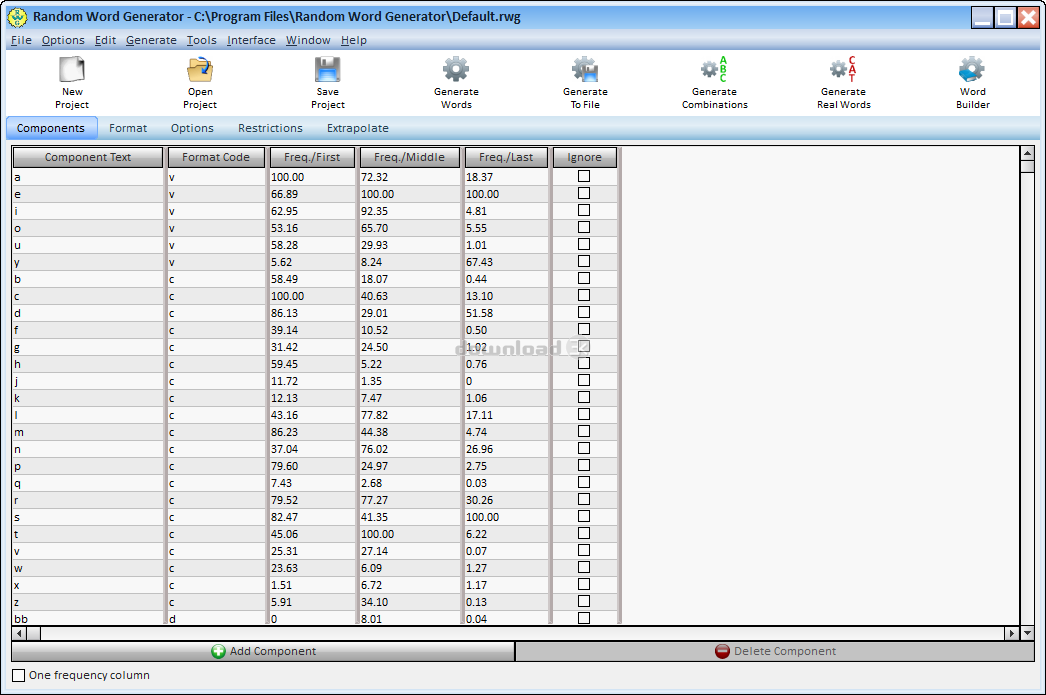The width and height of the screenshot is (1046, 695).
Task: Click the Freq./Middle value 1.35 for j
Action: pyautogui.click(x=409, y=381)
